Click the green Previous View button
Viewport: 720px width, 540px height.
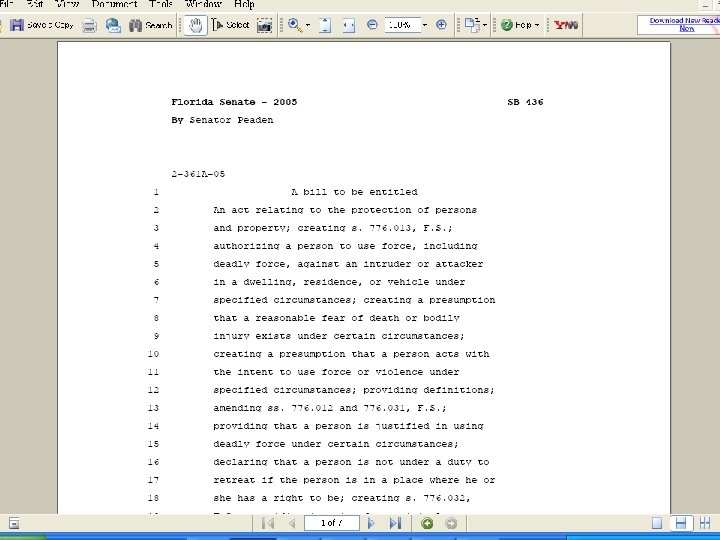coord(427,523)
